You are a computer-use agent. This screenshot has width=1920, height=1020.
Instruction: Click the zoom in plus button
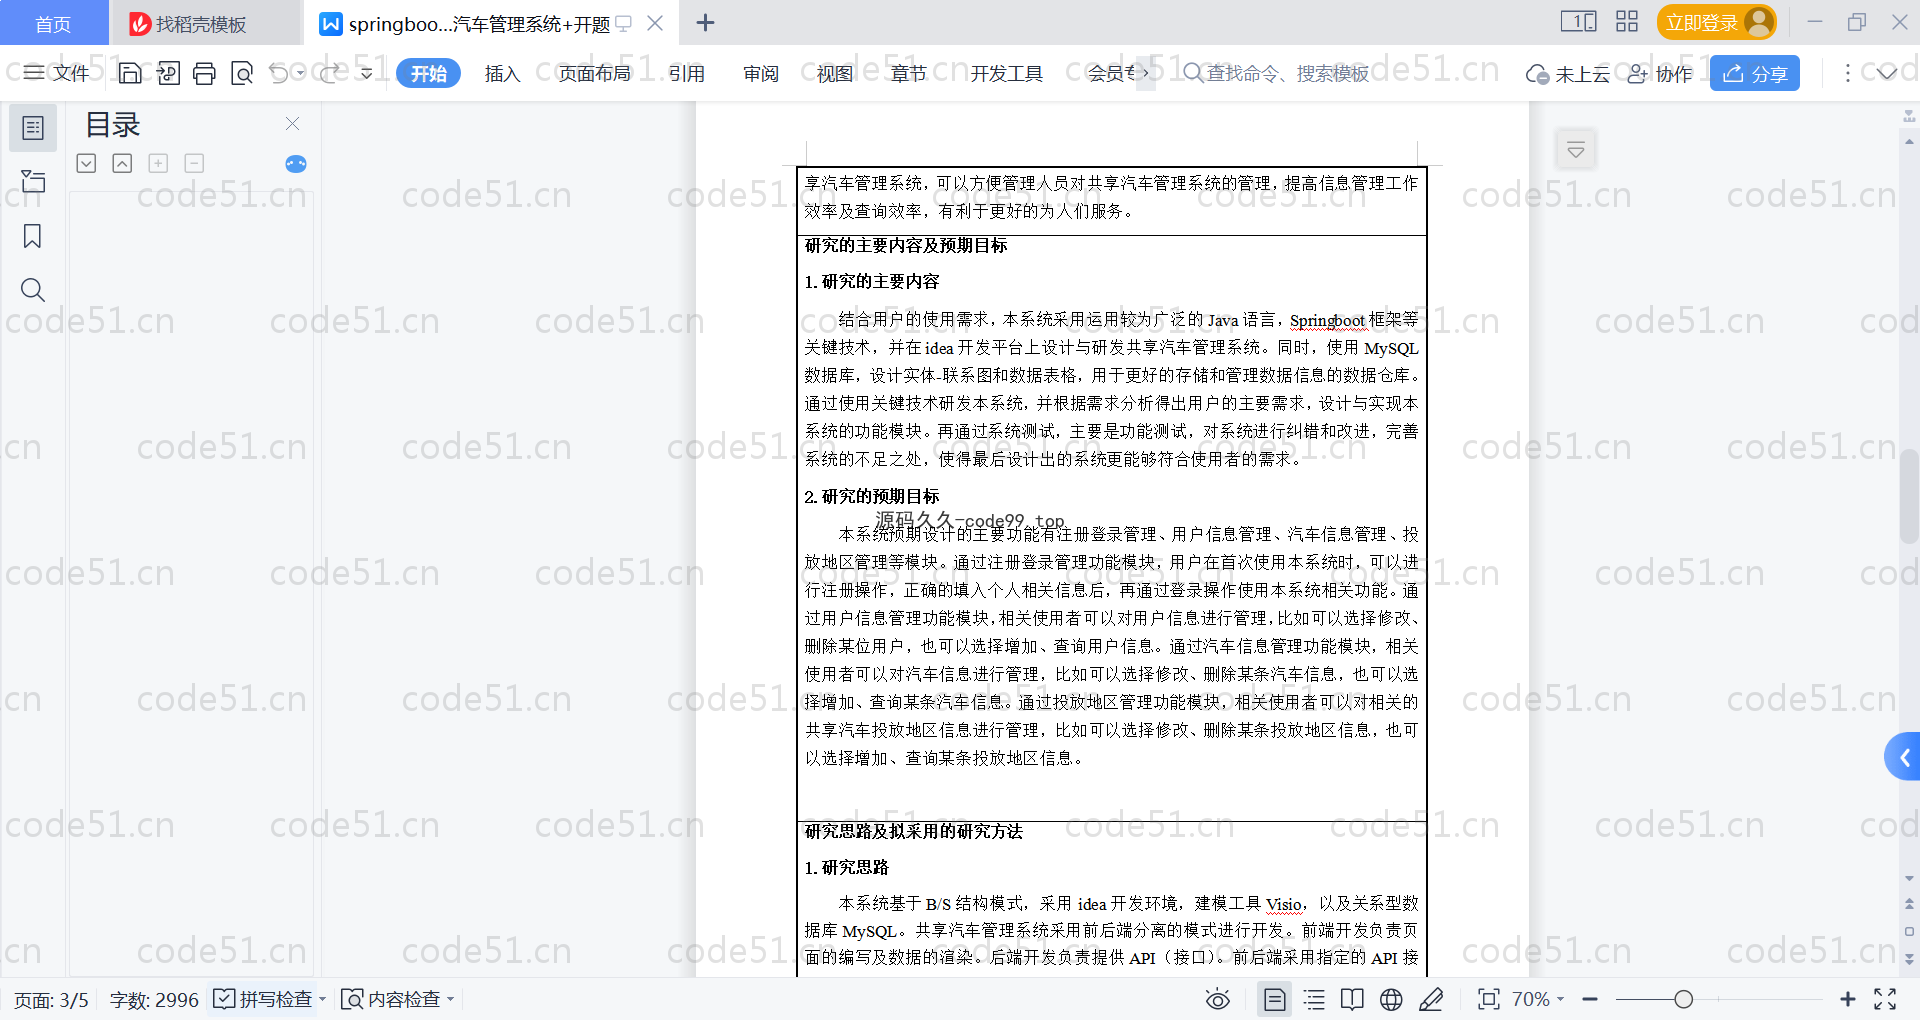1848,999
